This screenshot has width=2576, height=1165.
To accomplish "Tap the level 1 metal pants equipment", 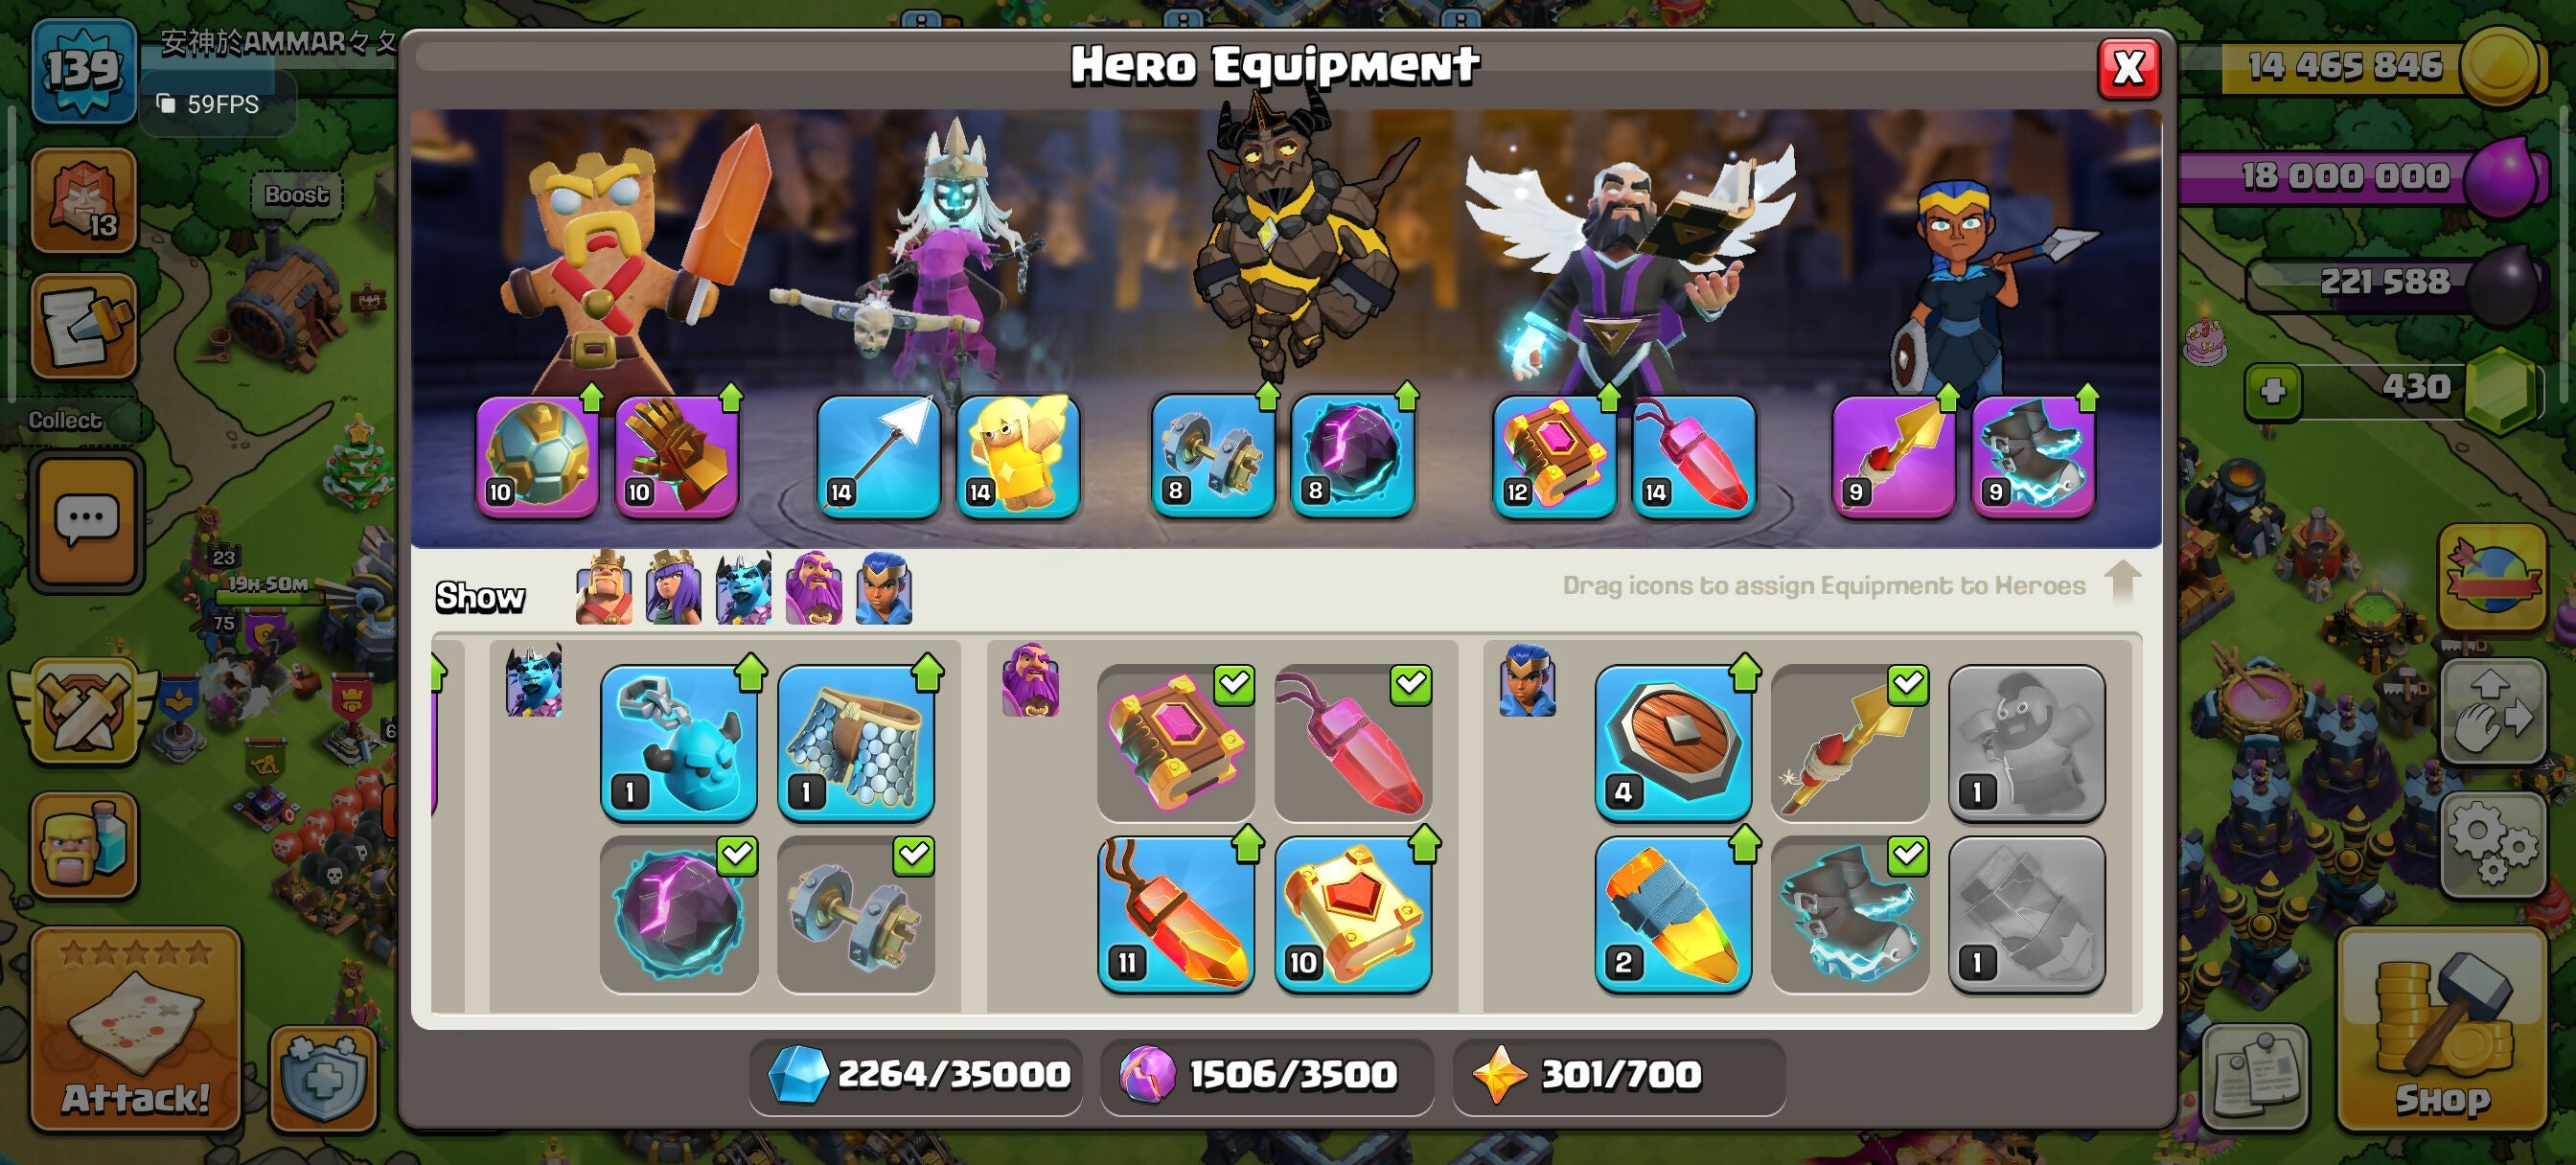I will pos(856,743).
